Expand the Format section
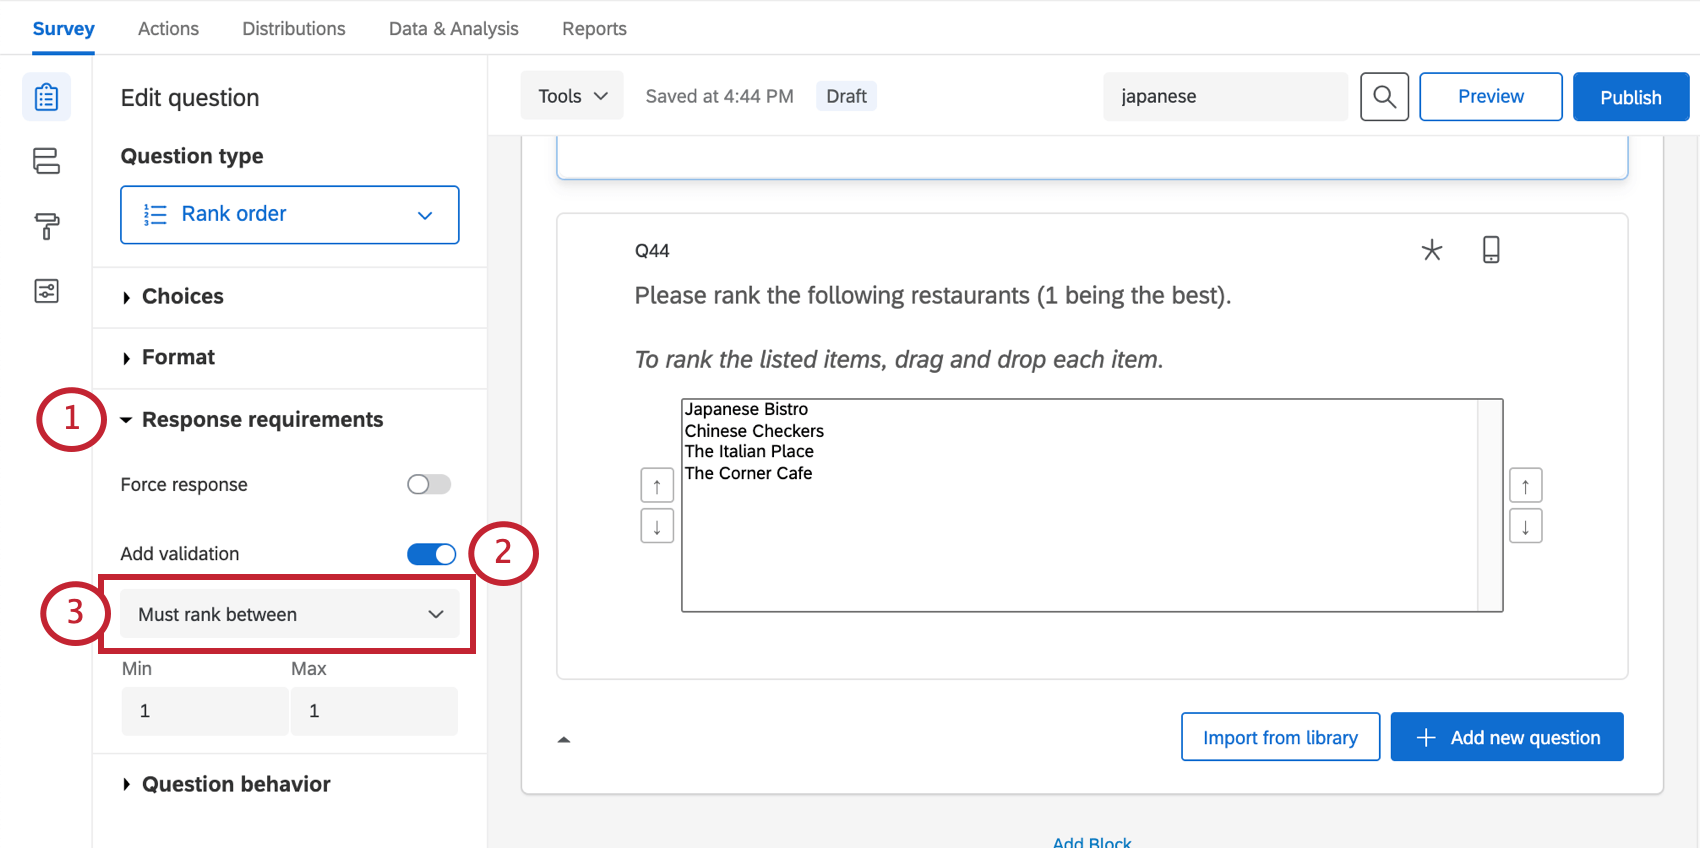The width and height of the screenshot is (1700, 848). pyautogui.click(x=178, y=358)
